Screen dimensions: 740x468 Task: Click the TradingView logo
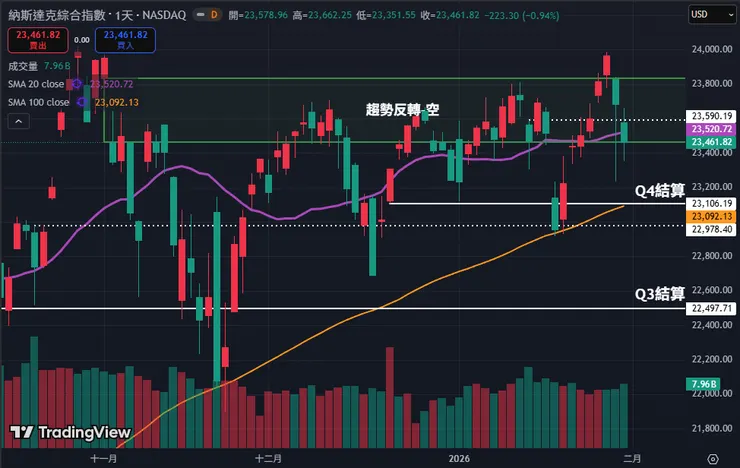70,432
